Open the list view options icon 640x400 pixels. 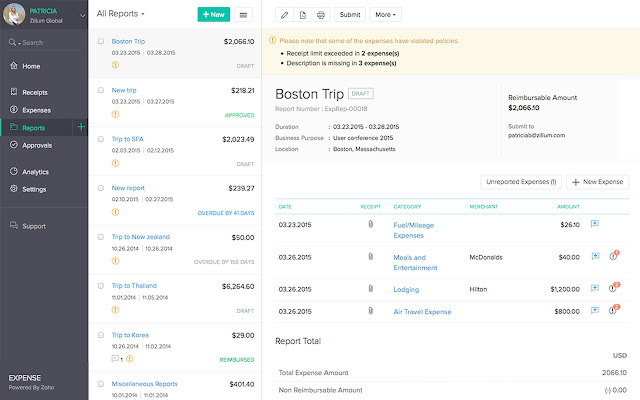click(x=243, y=15)
